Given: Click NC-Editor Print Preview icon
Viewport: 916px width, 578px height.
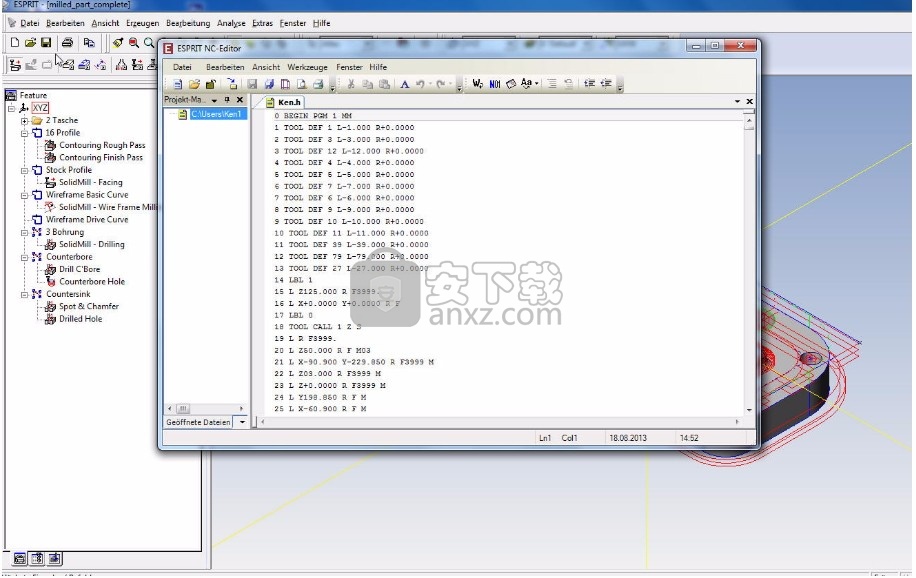Looking at the screenshot, I should [x=301, y=84].
